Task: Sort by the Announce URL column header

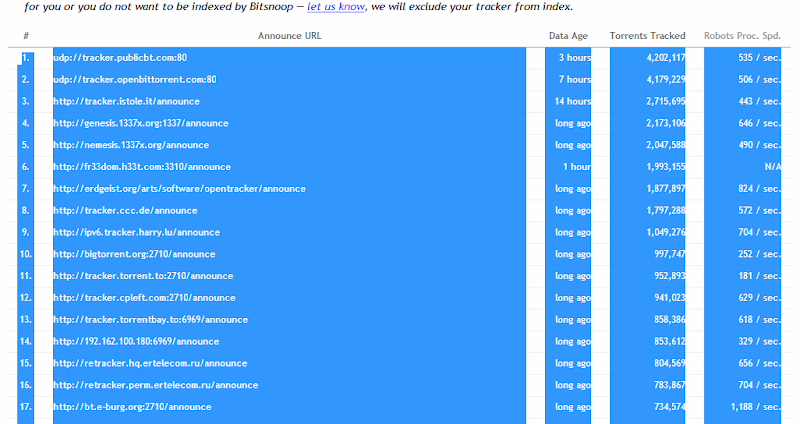Action: pyautogui.click(x=289, y=36)
